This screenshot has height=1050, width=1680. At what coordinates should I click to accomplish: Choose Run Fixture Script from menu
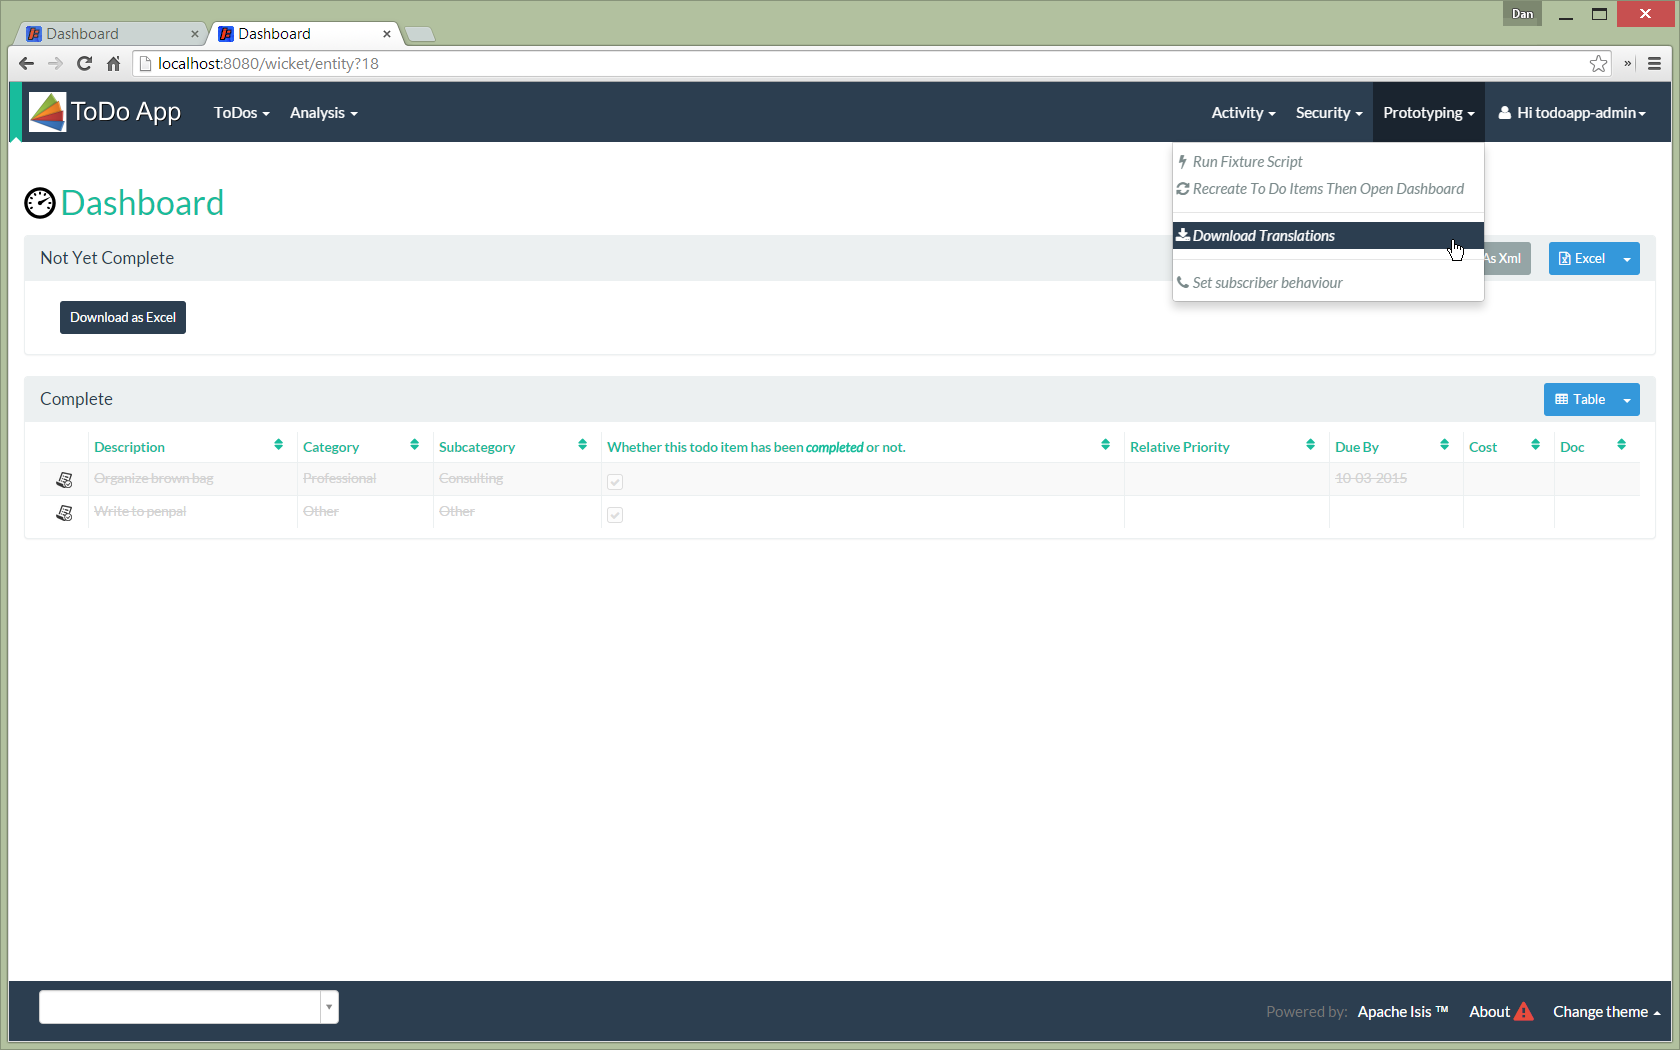1247,162
